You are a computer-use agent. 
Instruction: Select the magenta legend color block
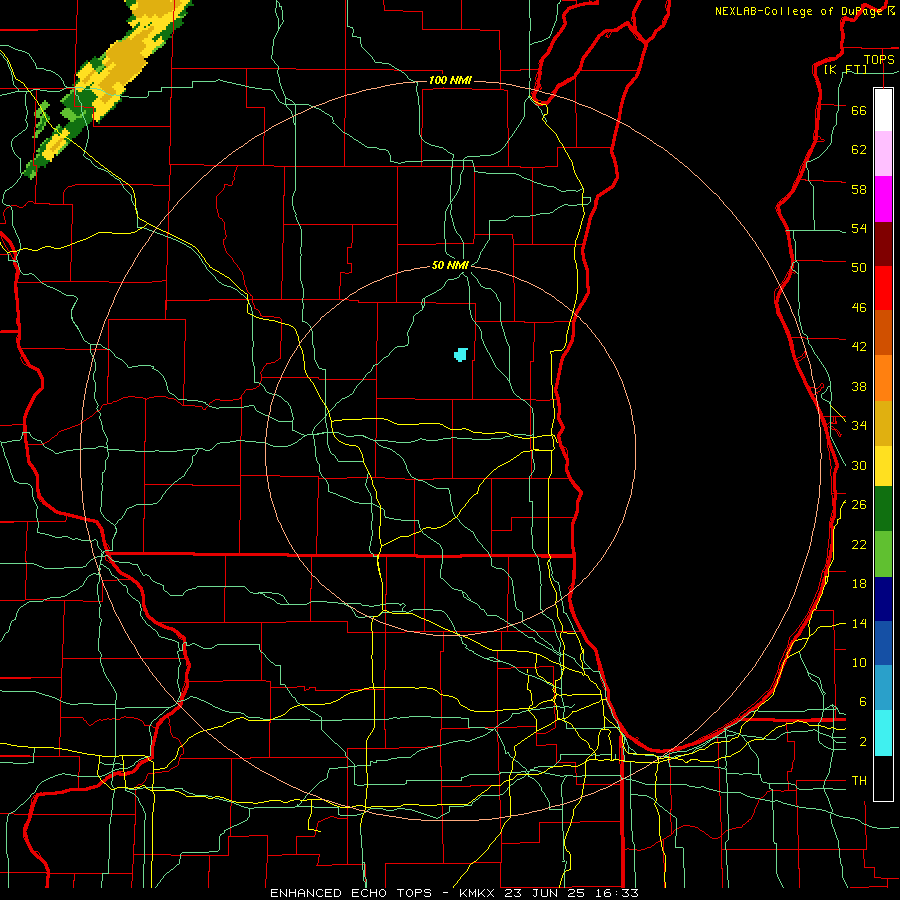(883, 199)
